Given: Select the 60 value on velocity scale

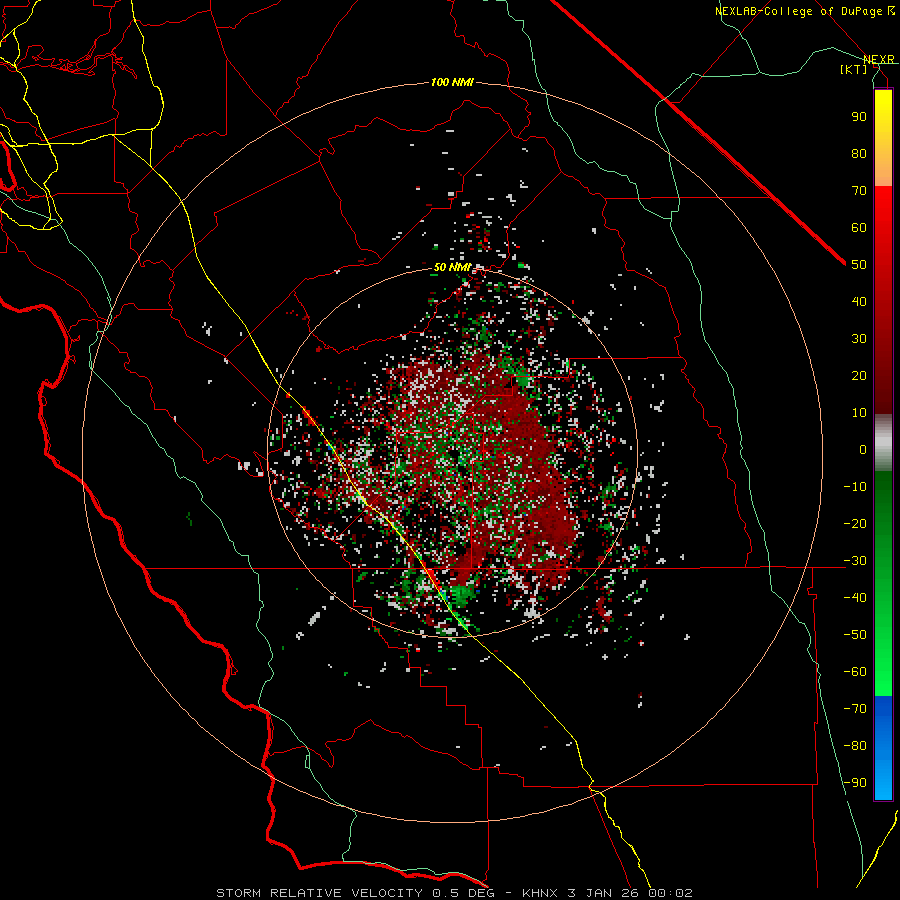Looking at the screenshot, I should pos(859,227).
